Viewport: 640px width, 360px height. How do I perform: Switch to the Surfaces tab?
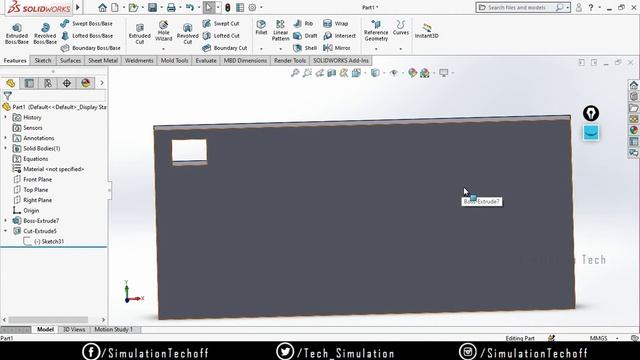pyautogui.click(x=70, y=60)
